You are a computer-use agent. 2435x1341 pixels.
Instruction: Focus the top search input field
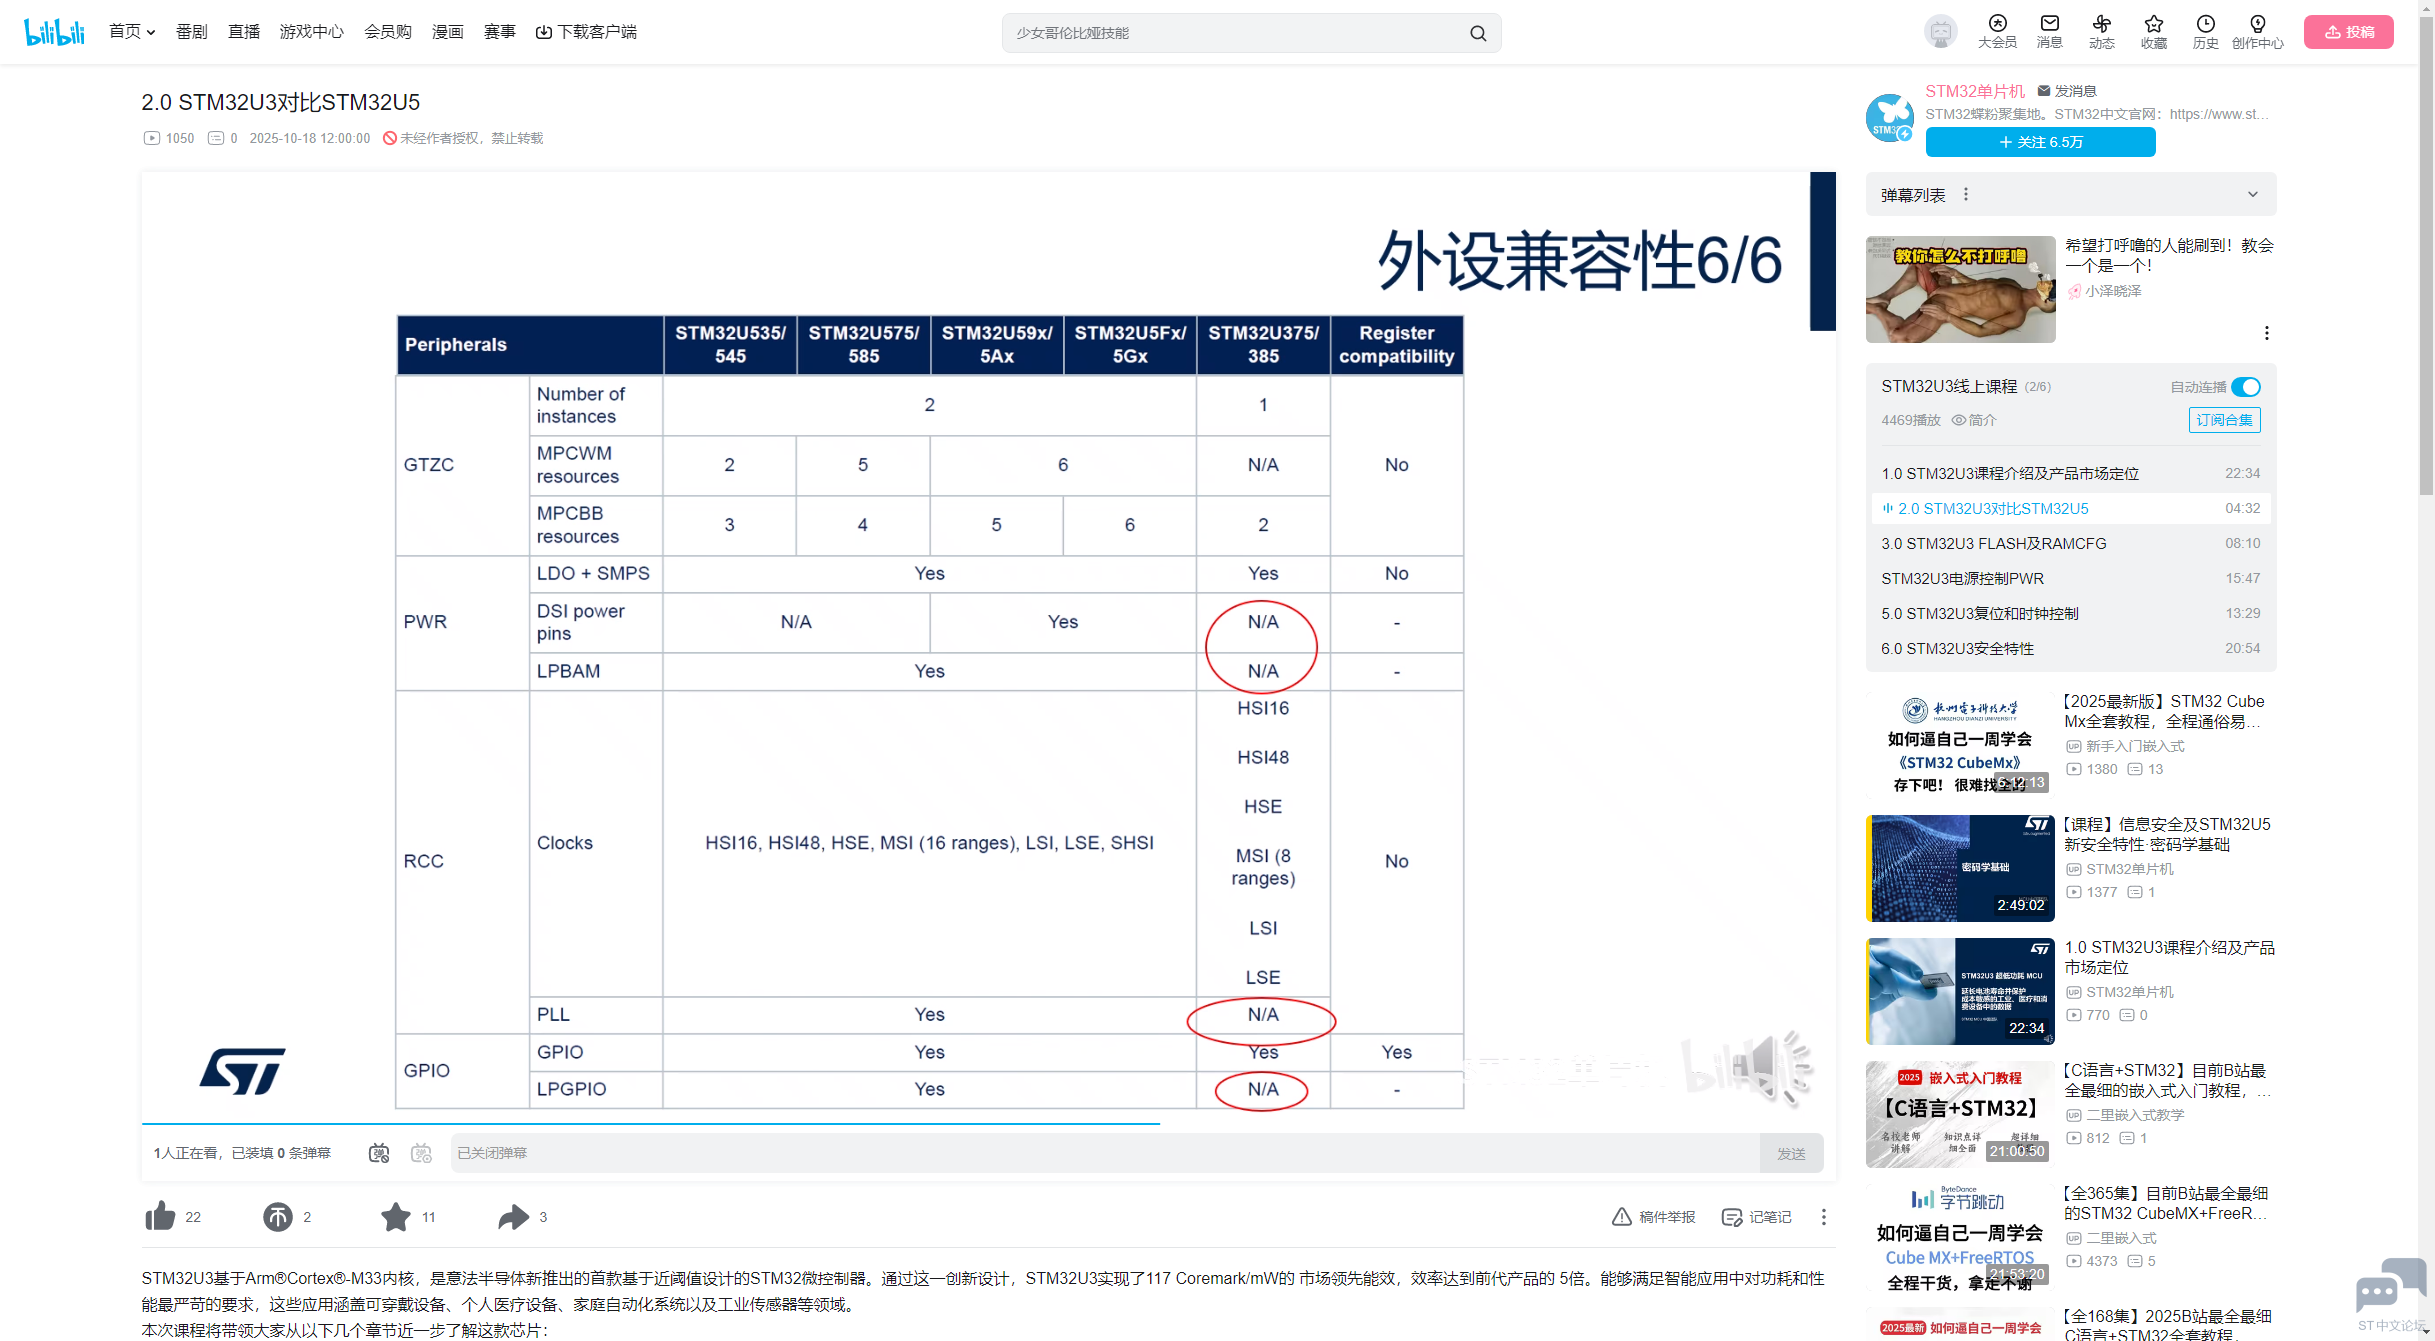click(1235, 33)
